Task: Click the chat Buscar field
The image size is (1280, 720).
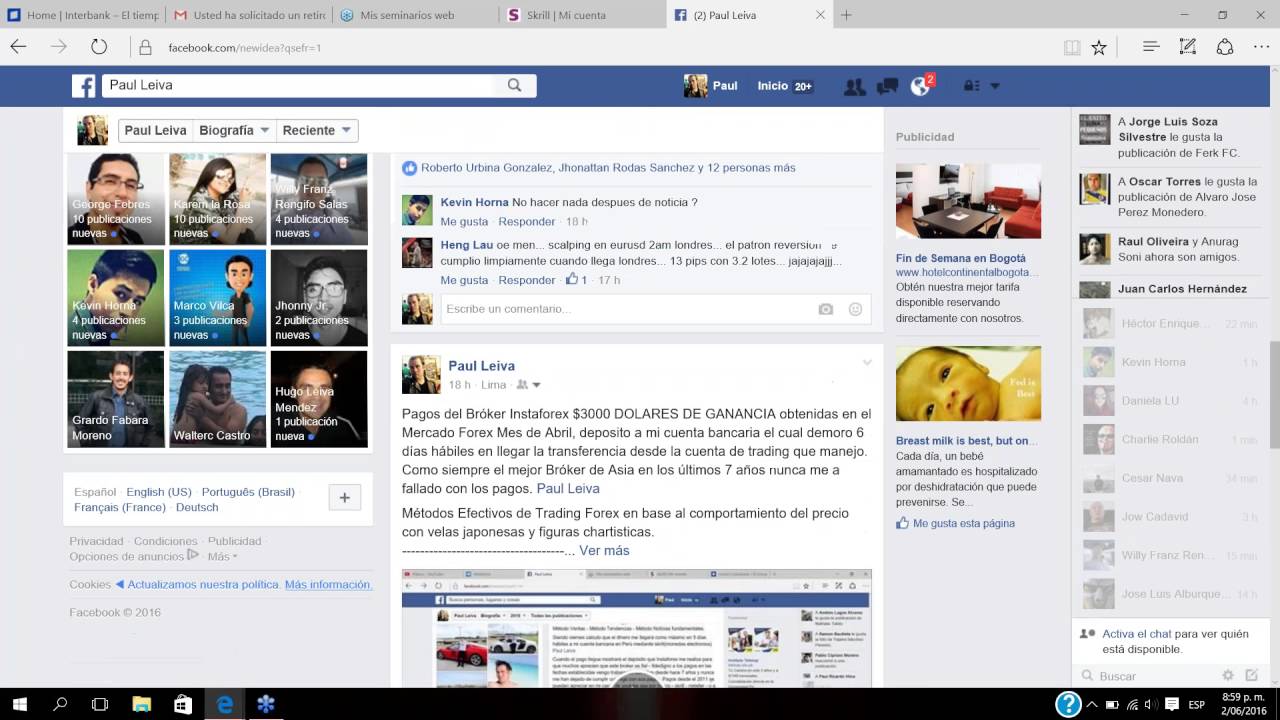Action: click(1150, 676)
